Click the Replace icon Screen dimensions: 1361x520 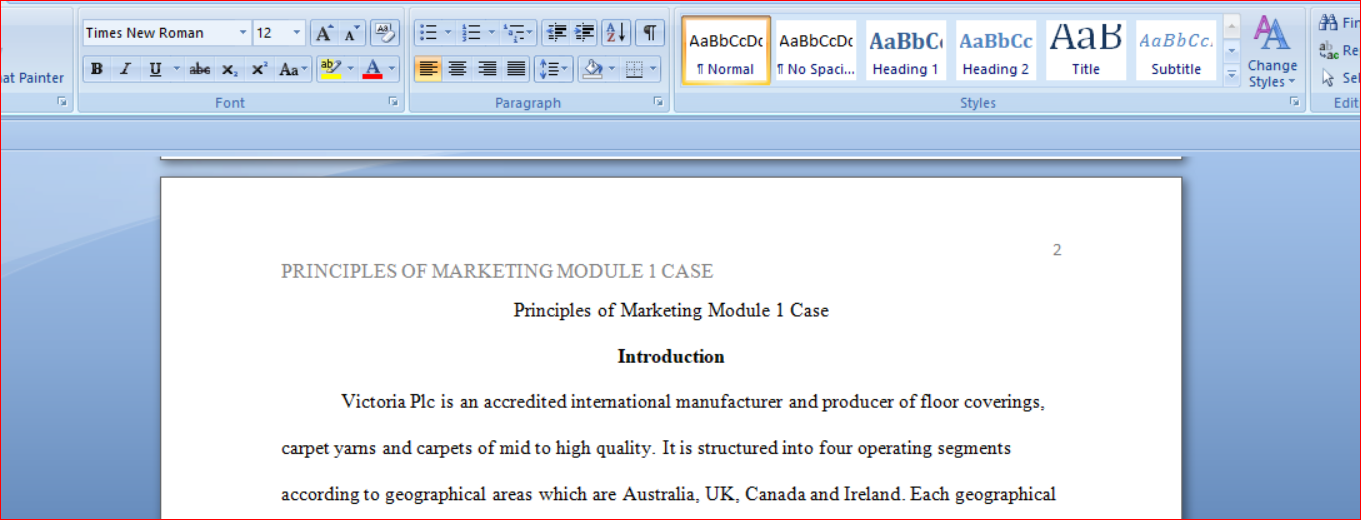click(1329, 50)
